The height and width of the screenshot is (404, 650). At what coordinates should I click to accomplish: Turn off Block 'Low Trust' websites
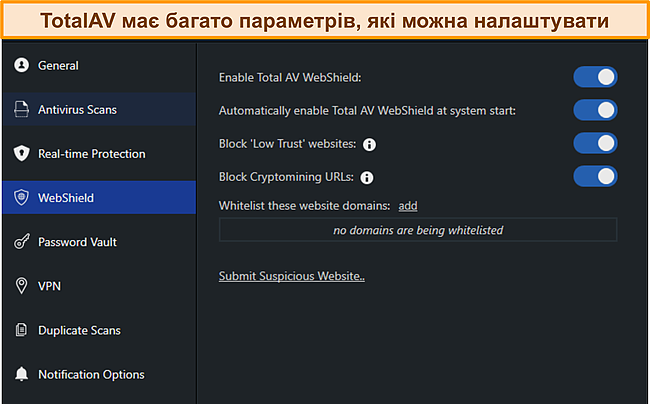595,144
